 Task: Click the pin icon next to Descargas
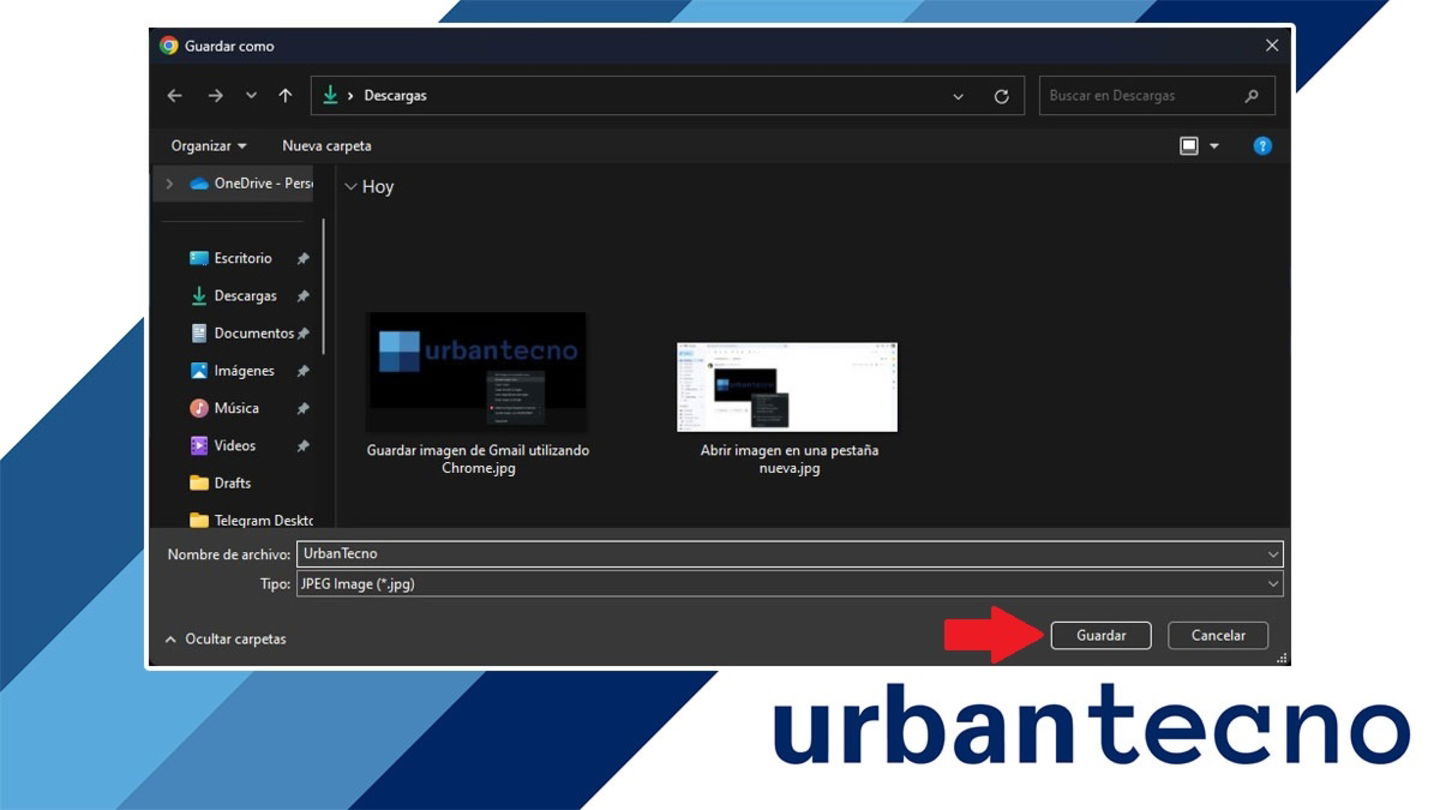click(x=303, y=297)
